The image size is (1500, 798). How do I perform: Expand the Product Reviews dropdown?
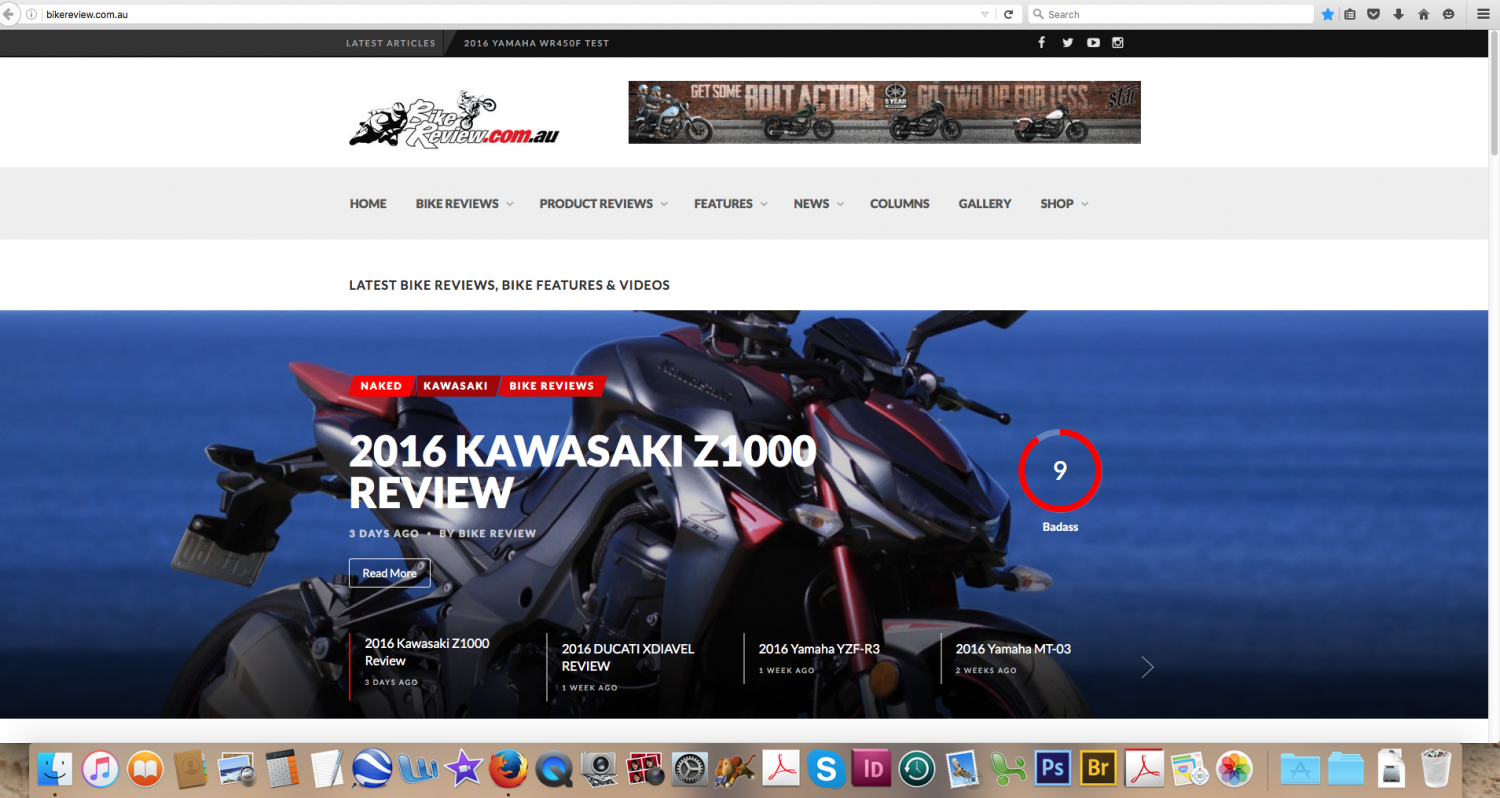[603, 203]
